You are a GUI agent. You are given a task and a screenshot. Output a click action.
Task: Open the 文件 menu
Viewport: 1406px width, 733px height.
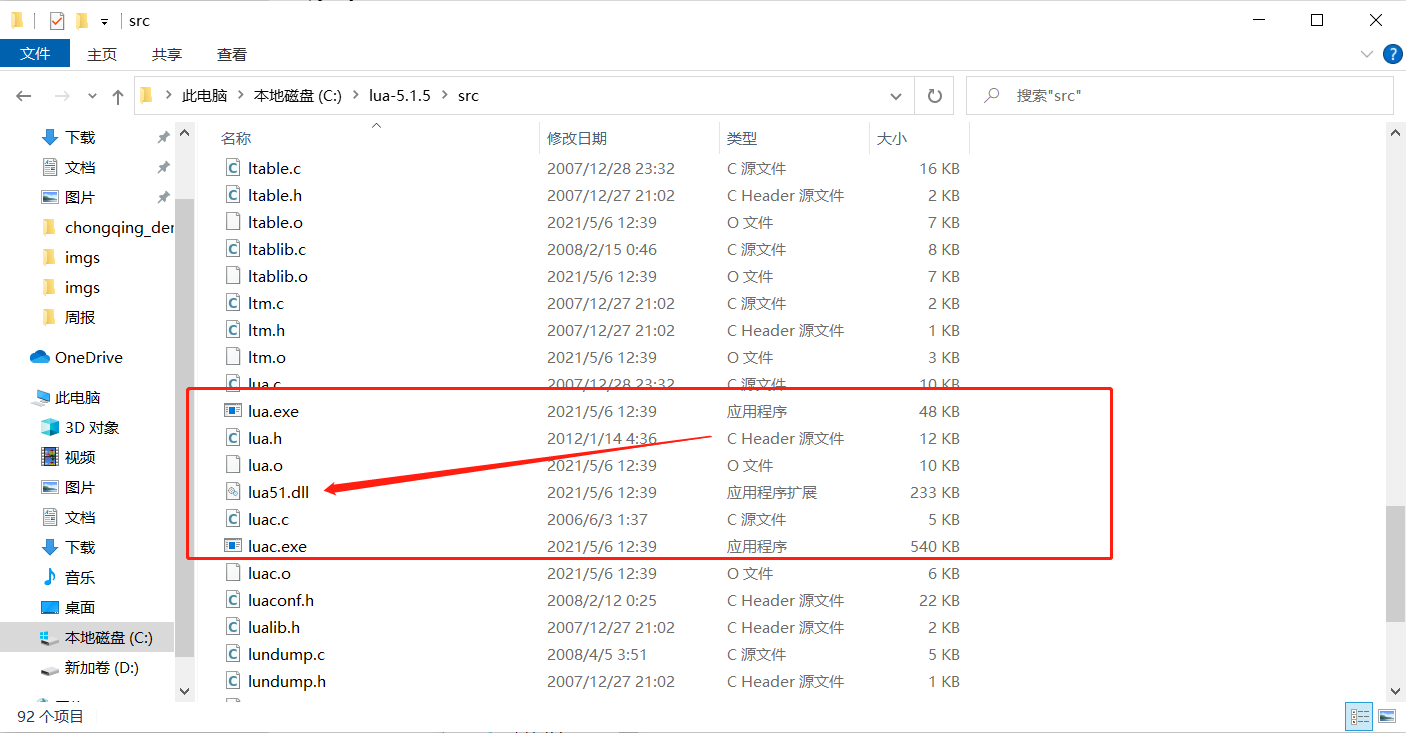35,54
